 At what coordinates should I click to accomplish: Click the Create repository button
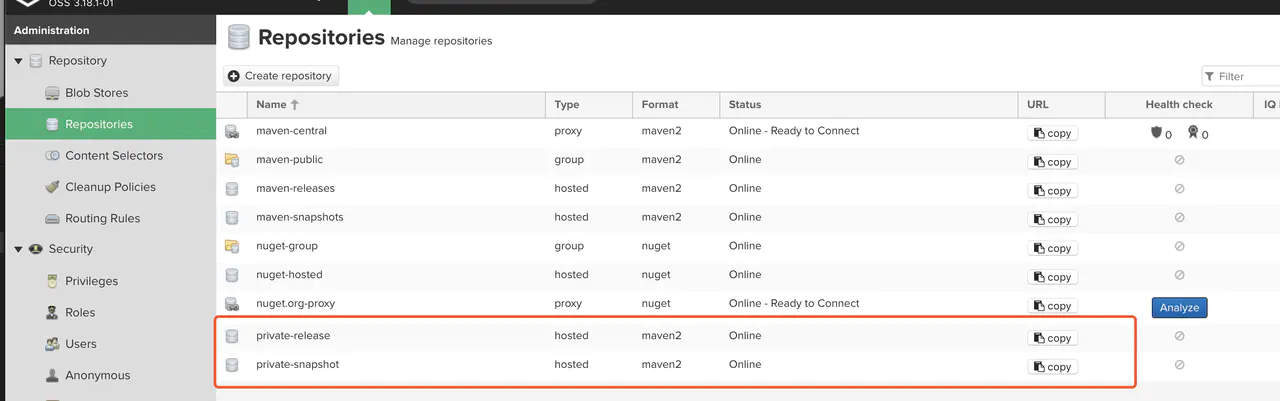coord(282,76)
